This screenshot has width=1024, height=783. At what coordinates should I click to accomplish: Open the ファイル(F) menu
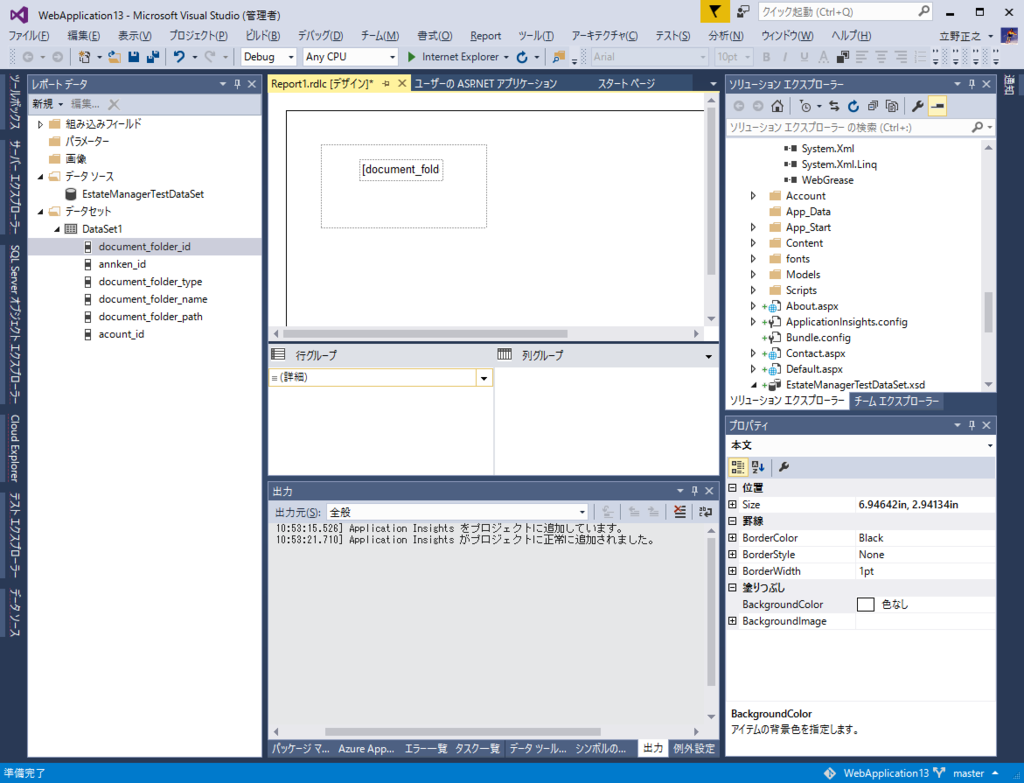(x=29, y=35)
